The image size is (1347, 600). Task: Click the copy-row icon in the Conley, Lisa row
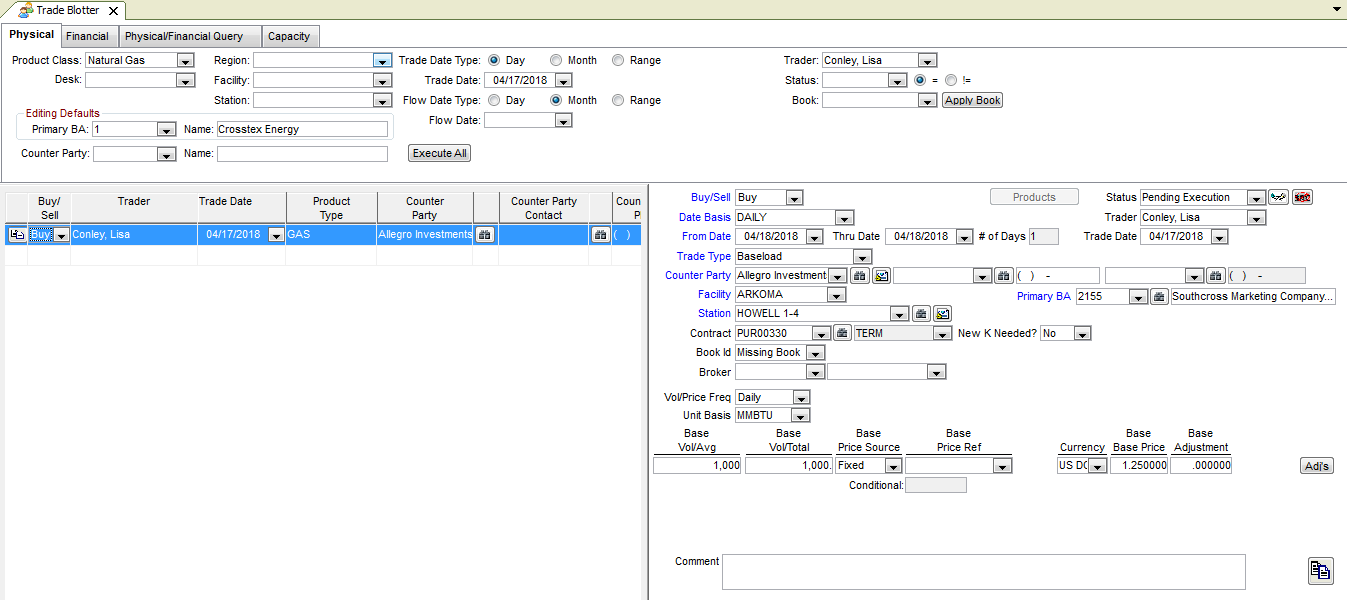click(x=17, y=234)
